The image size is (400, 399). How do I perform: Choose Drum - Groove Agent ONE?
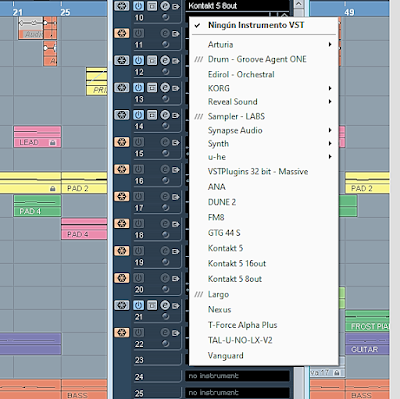pos(257,59)
